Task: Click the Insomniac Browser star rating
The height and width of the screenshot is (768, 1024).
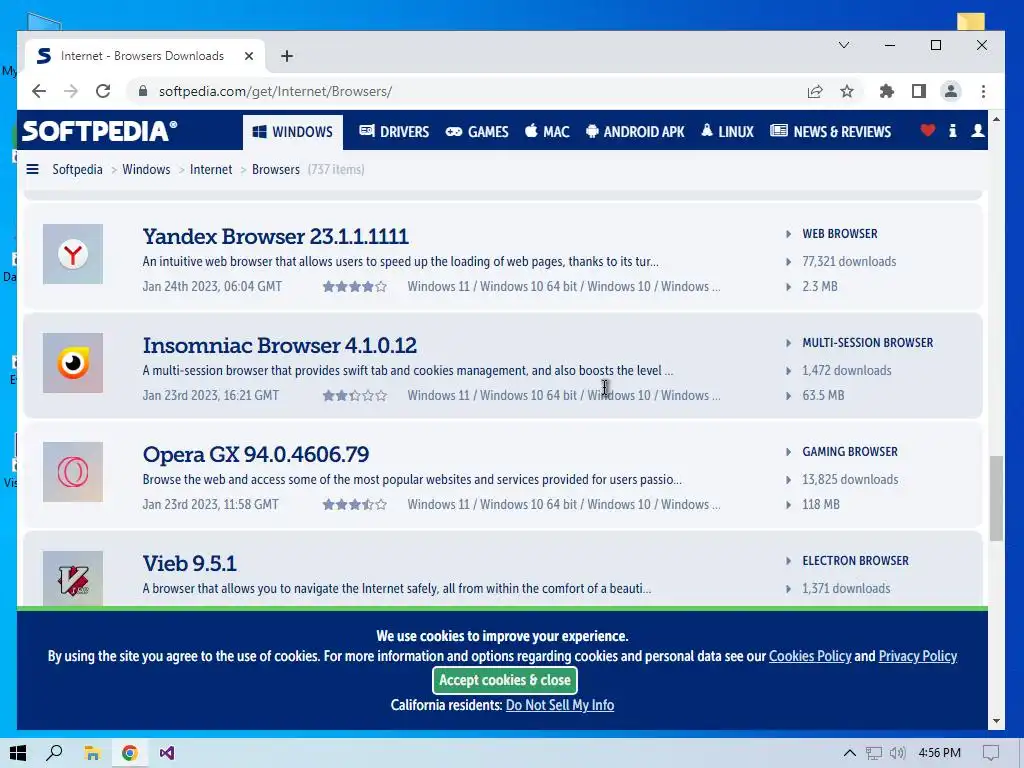Action: 355,395
